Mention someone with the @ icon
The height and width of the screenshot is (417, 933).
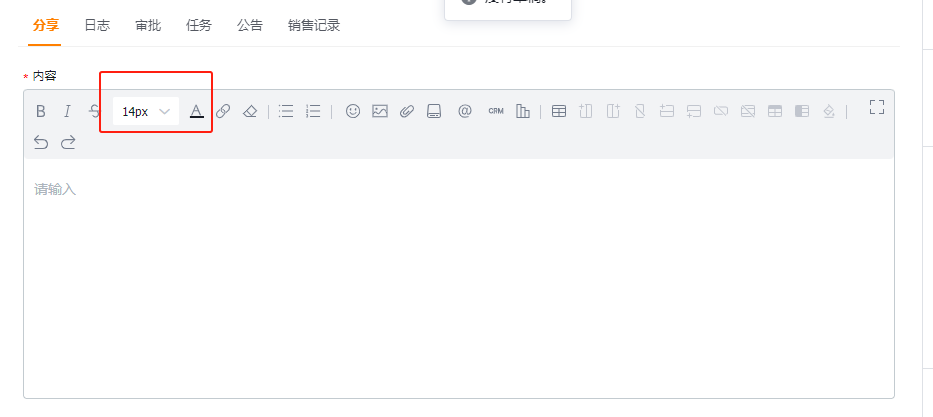[465, 111]
